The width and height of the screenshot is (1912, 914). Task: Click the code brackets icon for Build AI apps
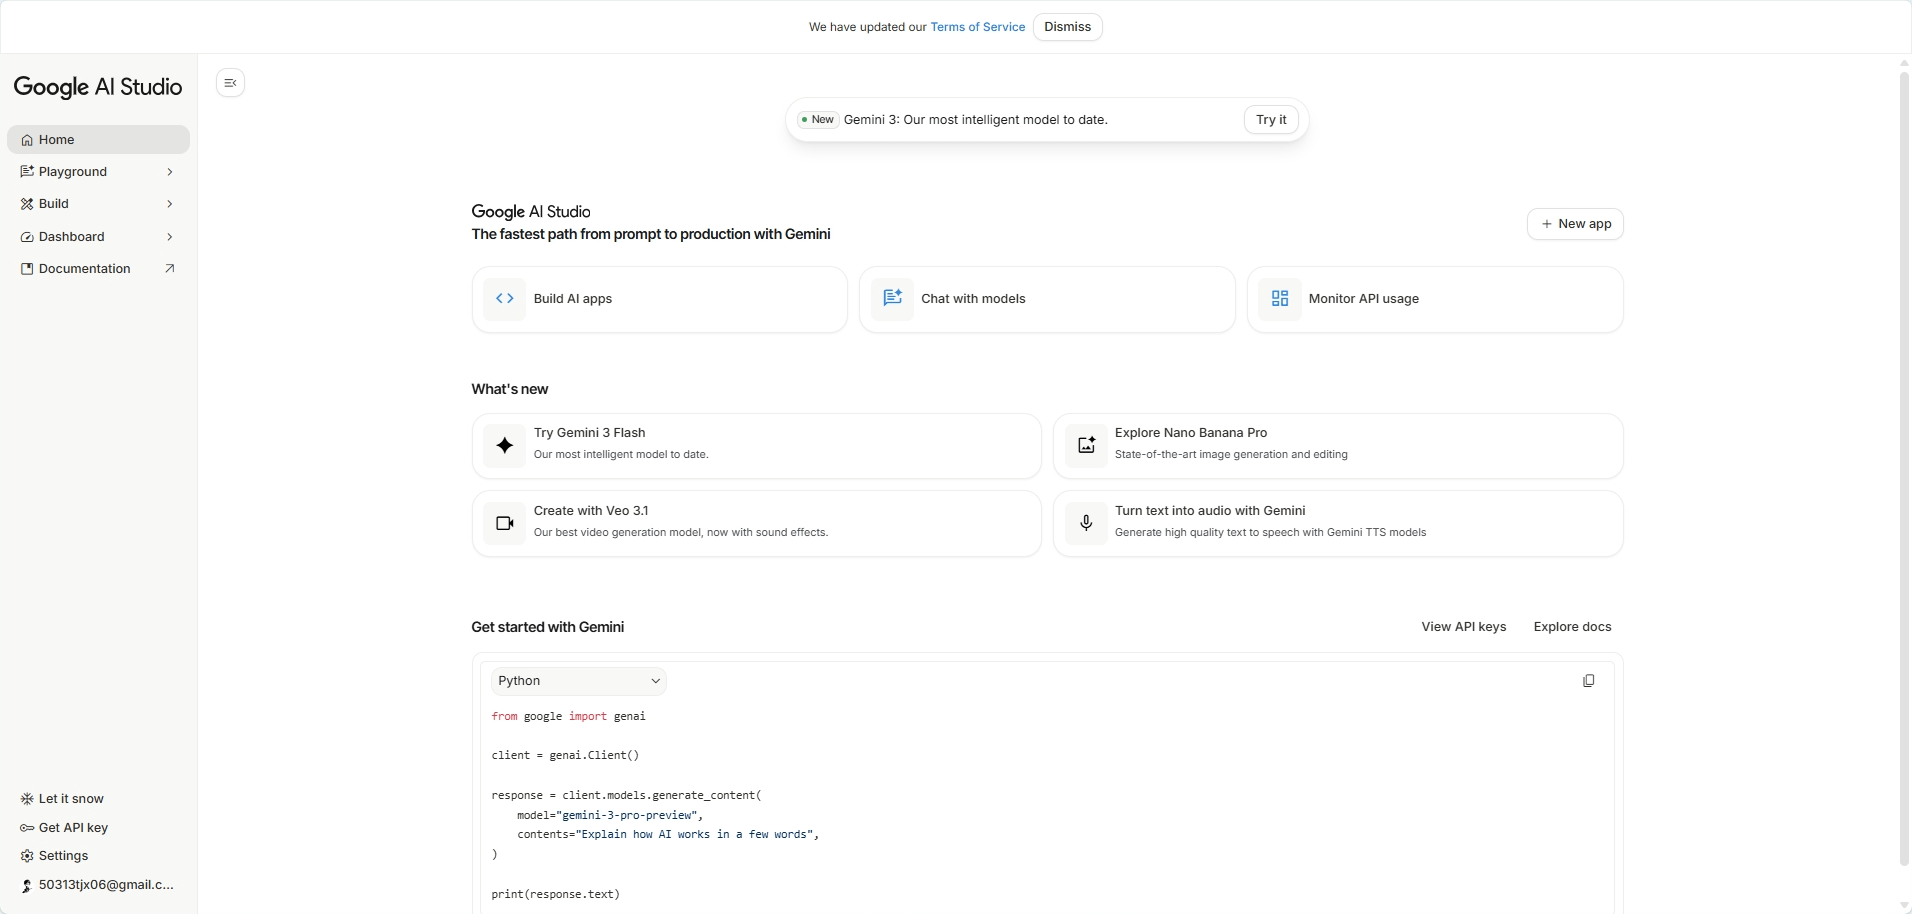(505, 299)
